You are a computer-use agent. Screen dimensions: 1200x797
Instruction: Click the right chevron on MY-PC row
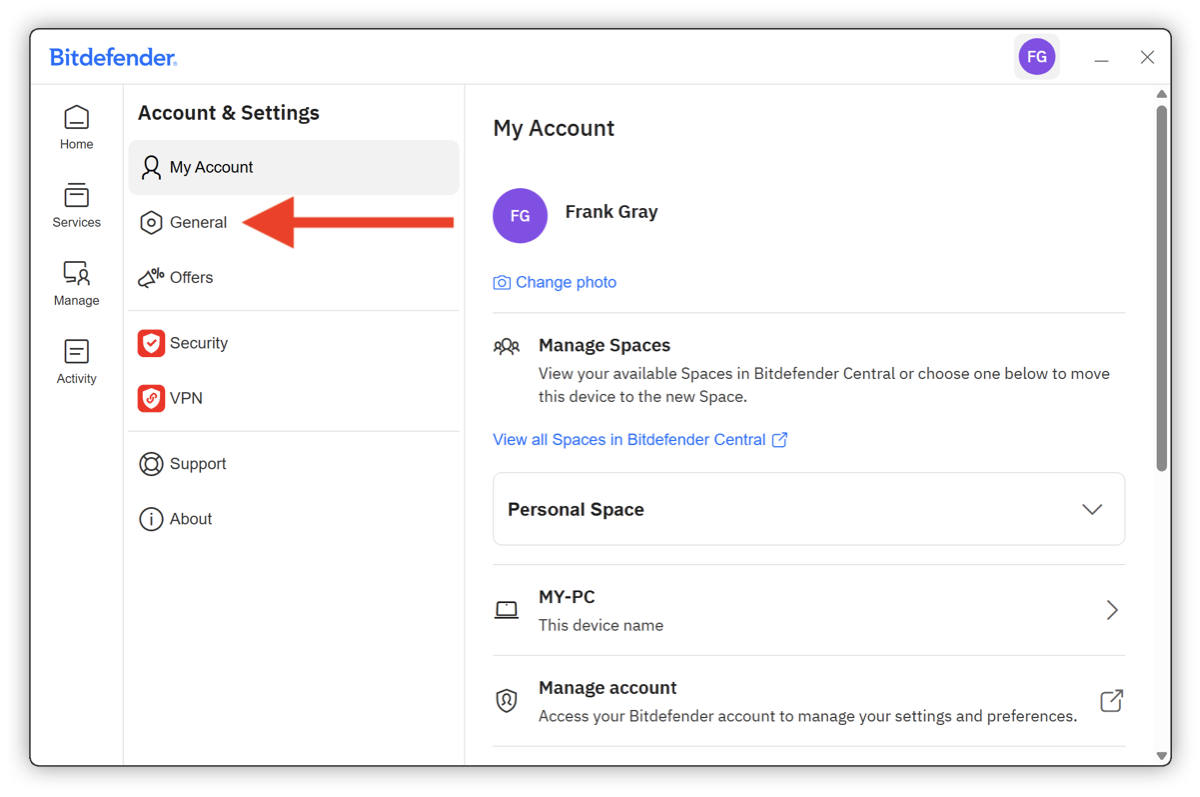pos(1112,610)
